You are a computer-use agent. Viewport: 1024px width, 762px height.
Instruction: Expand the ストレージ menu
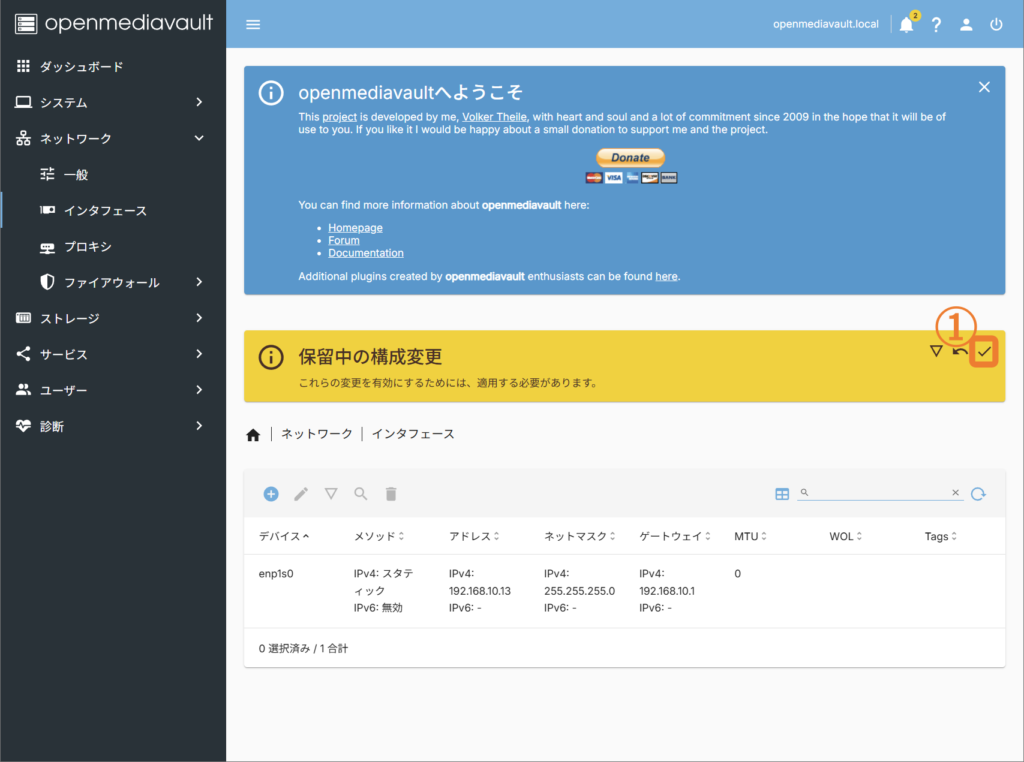point(112,318)
